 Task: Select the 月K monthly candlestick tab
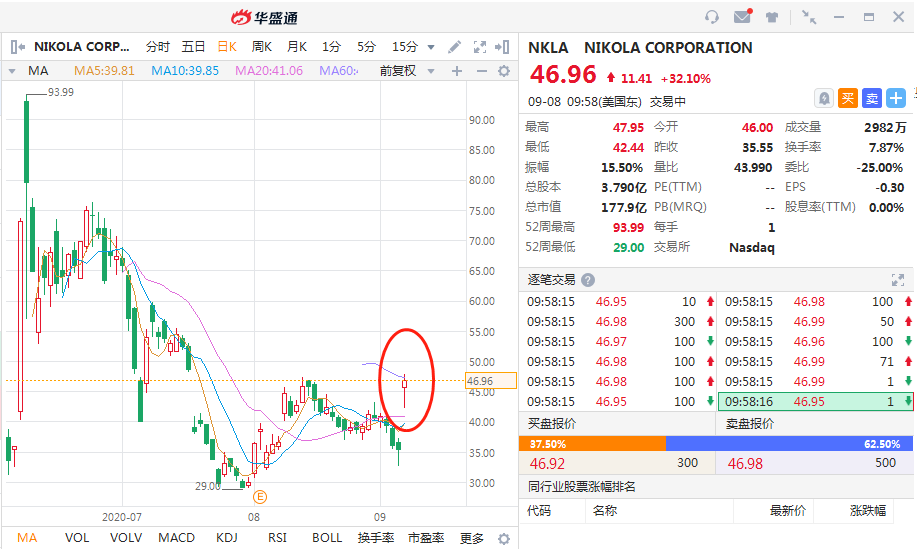(x=297, y=47)
